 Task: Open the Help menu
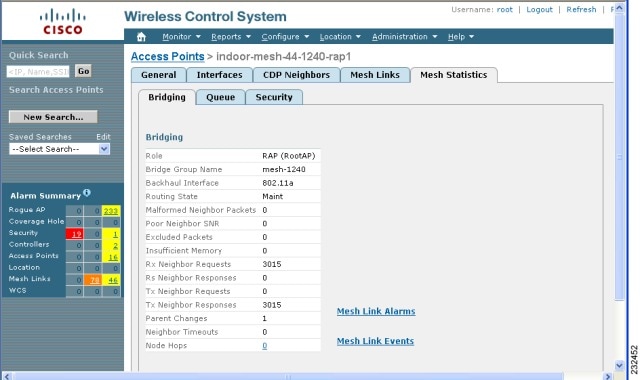point(461,37)
